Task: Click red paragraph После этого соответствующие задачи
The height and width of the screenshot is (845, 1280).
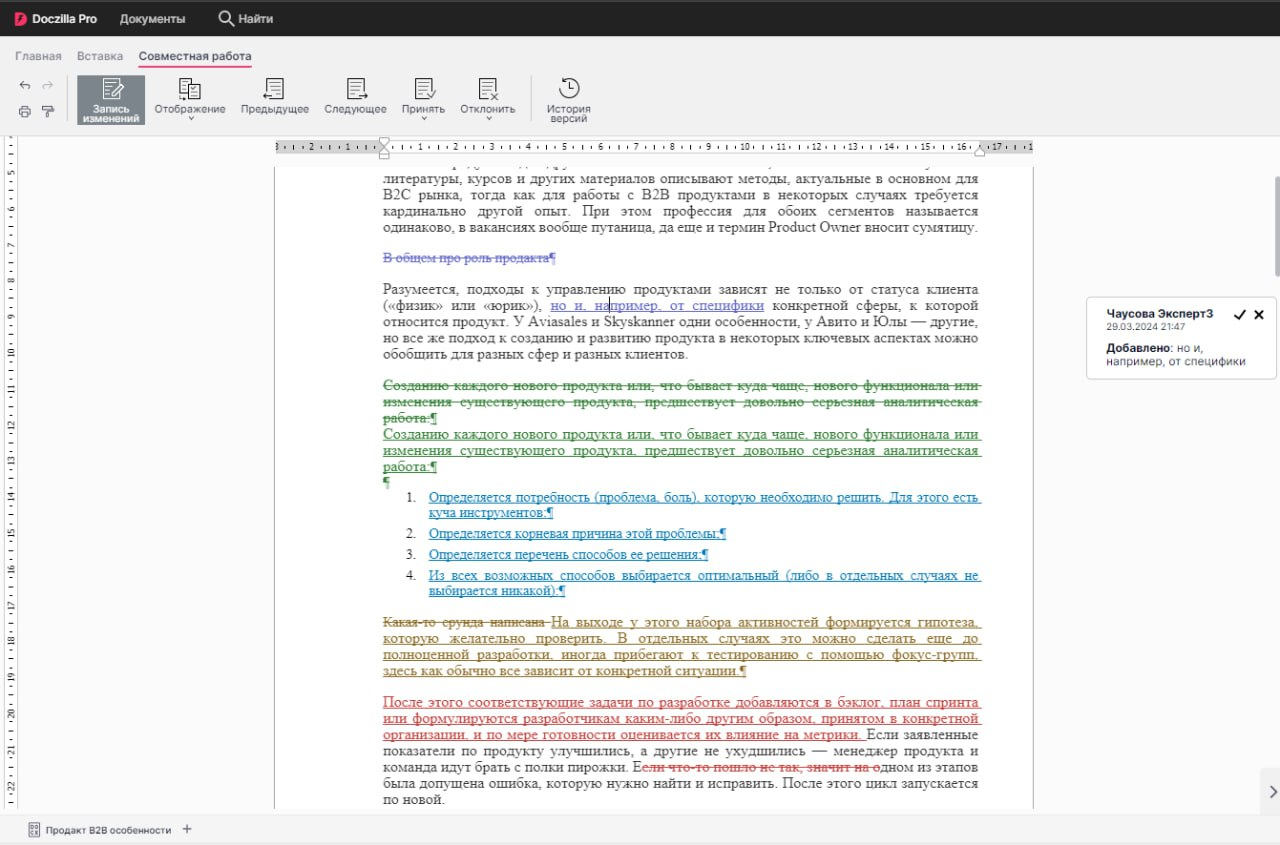Action: point(681,718)
